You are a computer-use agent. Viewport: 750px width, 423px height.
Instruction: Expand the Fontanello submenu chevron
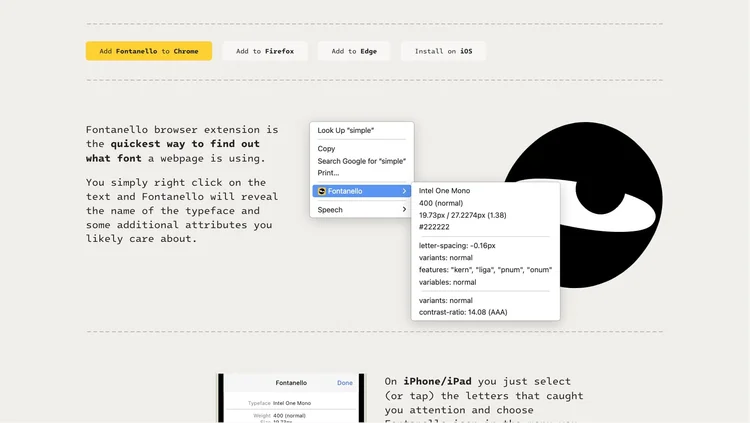[x=404, y=191]
